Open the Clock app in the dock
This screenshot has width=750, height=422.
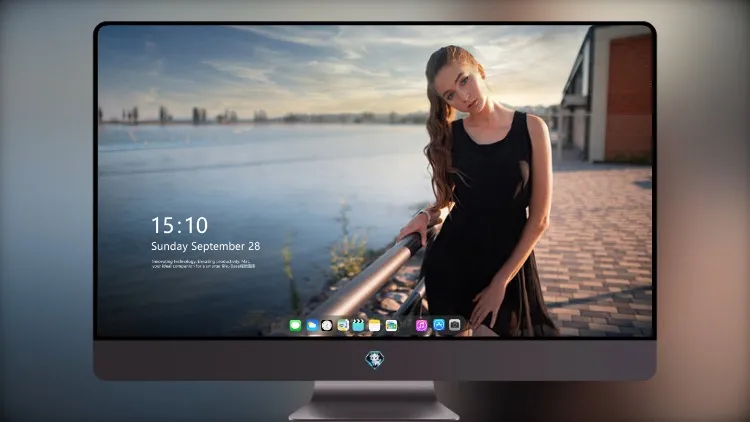pyautogui.click(x=327, y=325)
